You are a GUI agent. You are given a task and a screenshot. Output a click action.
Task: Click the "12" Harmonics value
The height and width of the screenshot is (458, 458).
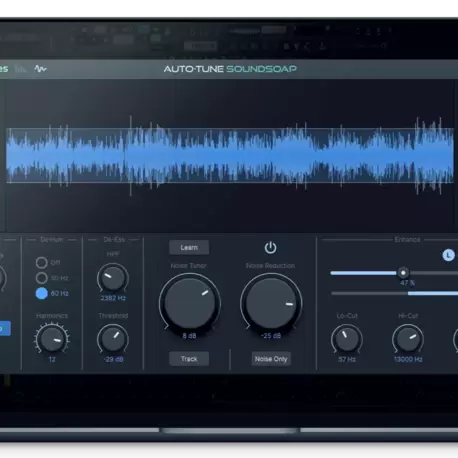click(52, 359)
